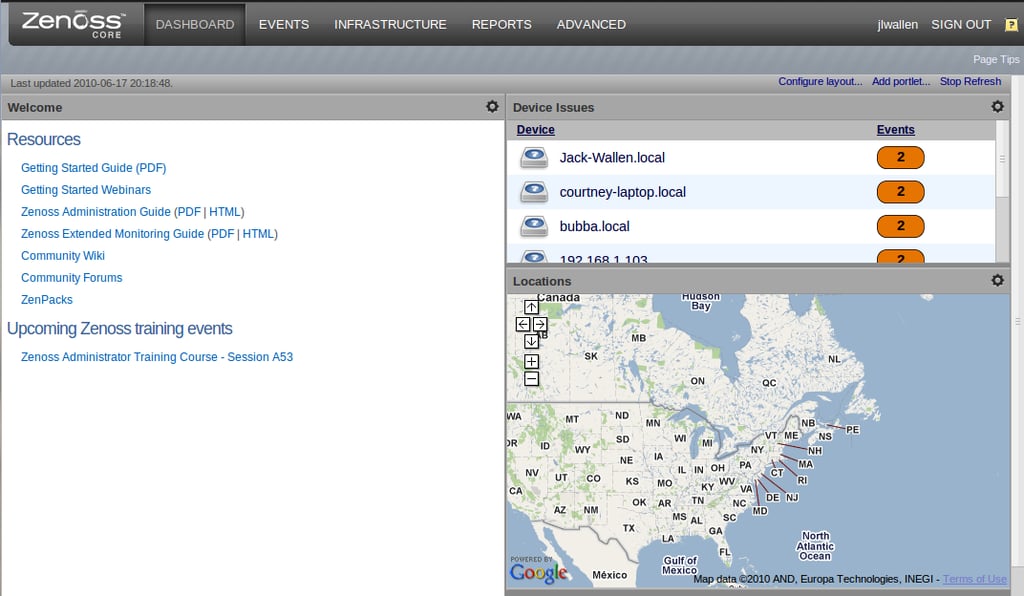
Task: Pan the map down with the arrow
Action: point(531,341)
